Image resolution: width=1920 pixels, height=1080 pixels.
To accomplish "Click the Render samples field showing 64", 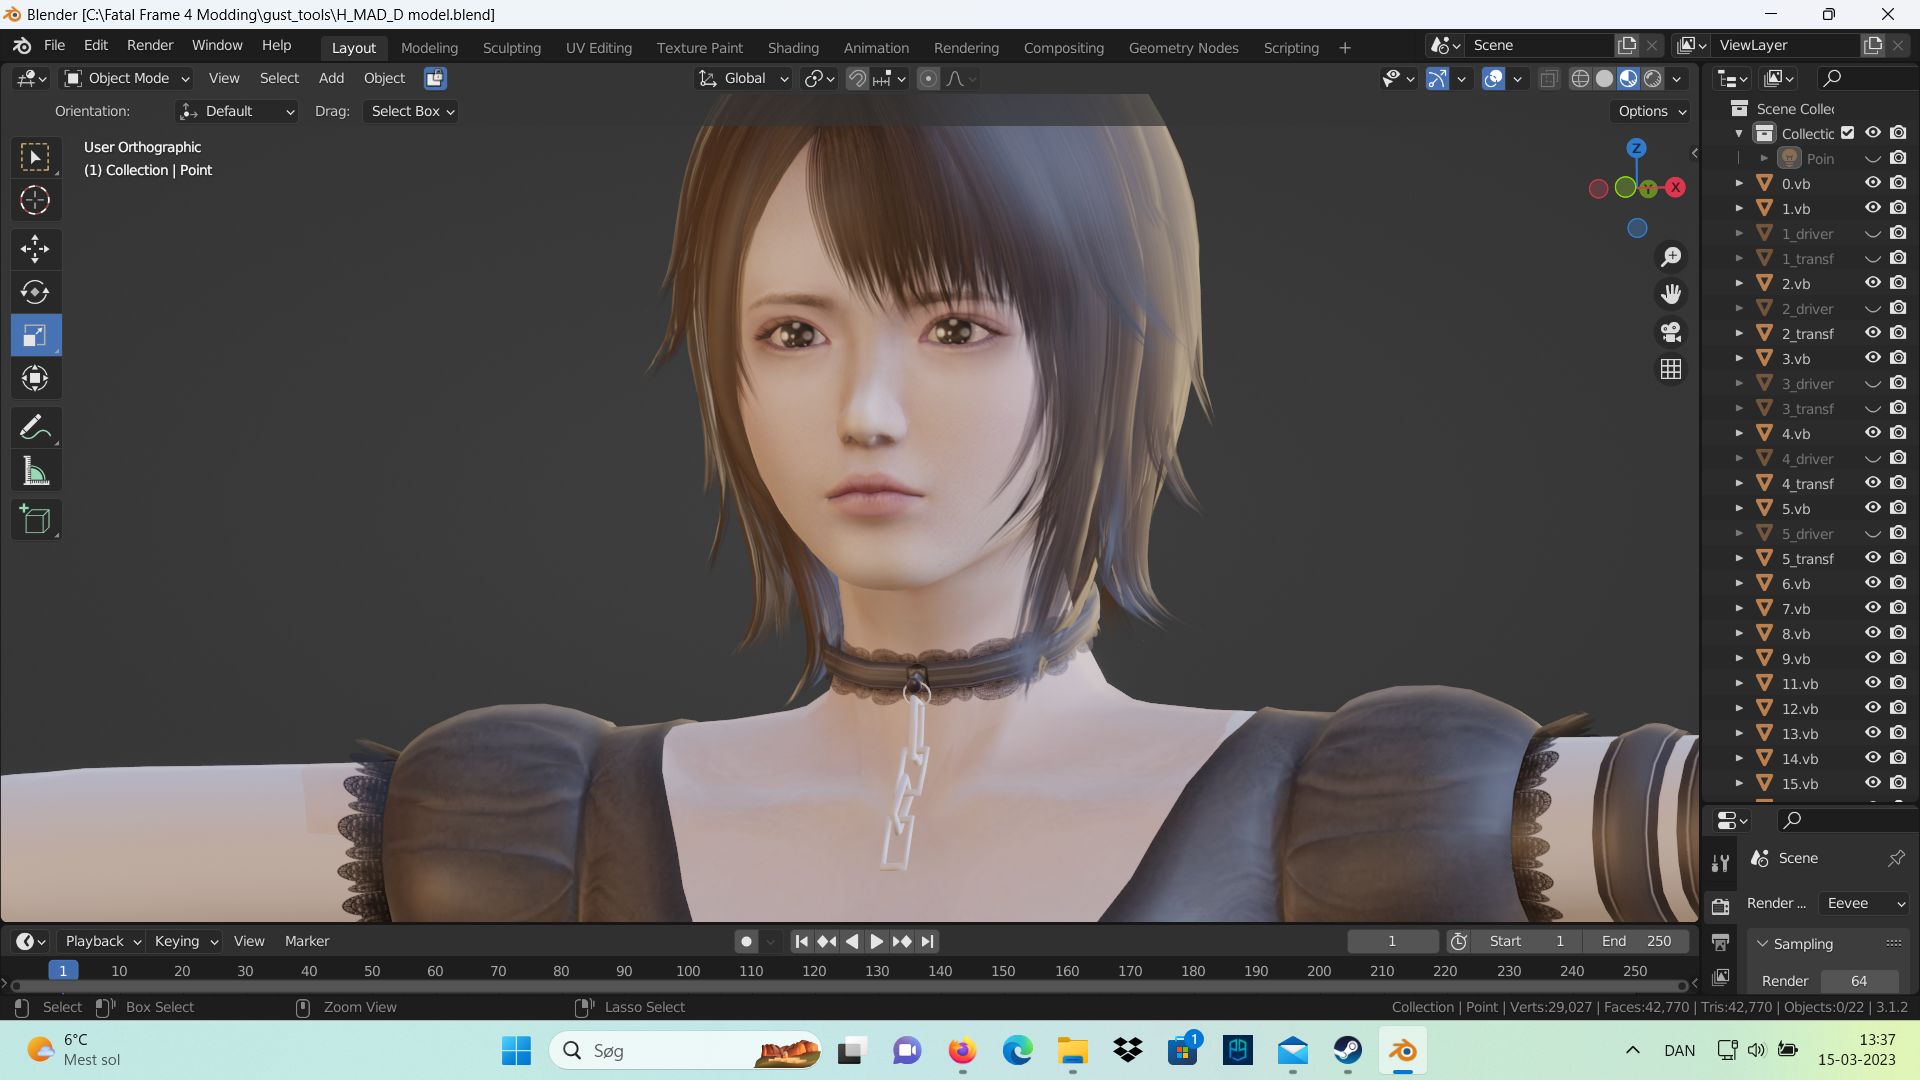I will click(1859, 981).
